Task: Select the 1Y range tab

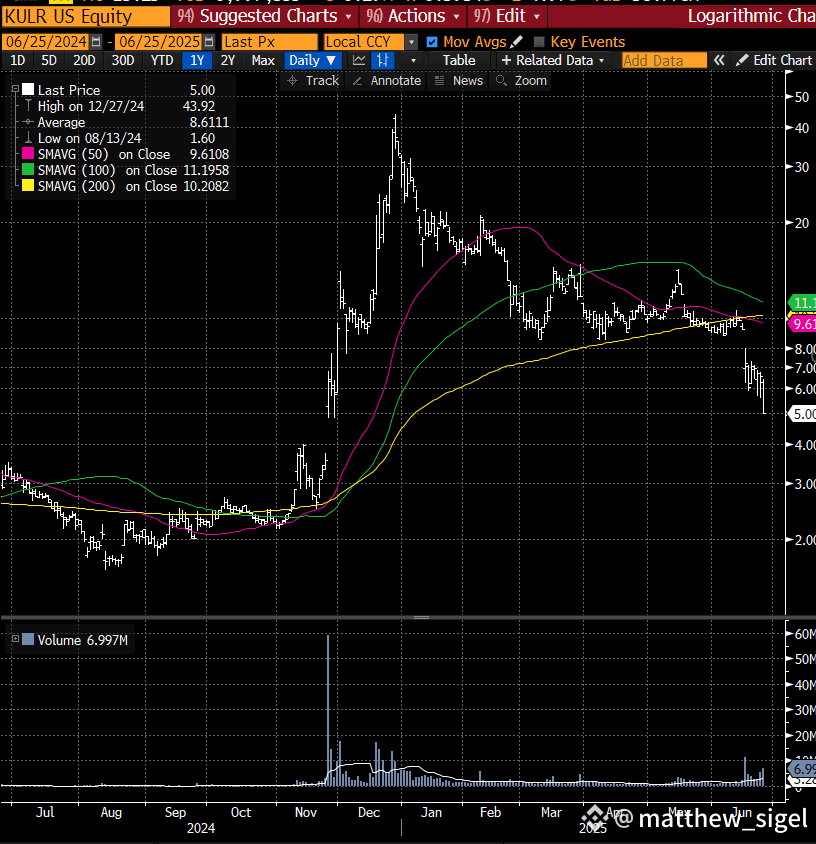Action: point(197,60)
